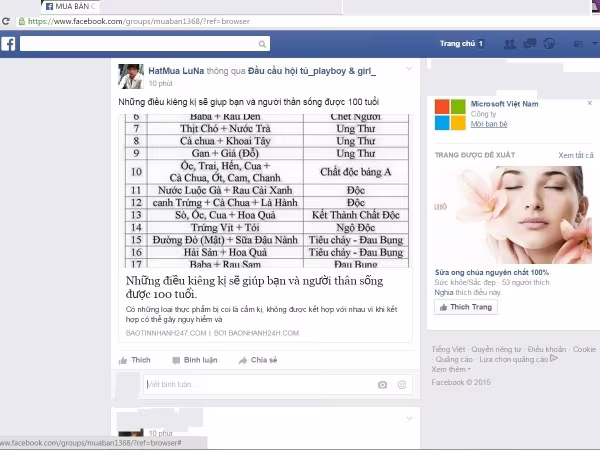Expand HatMua LuNa post options chevron
The height and width of the screenshot is (450, 600).
(409, 69)
